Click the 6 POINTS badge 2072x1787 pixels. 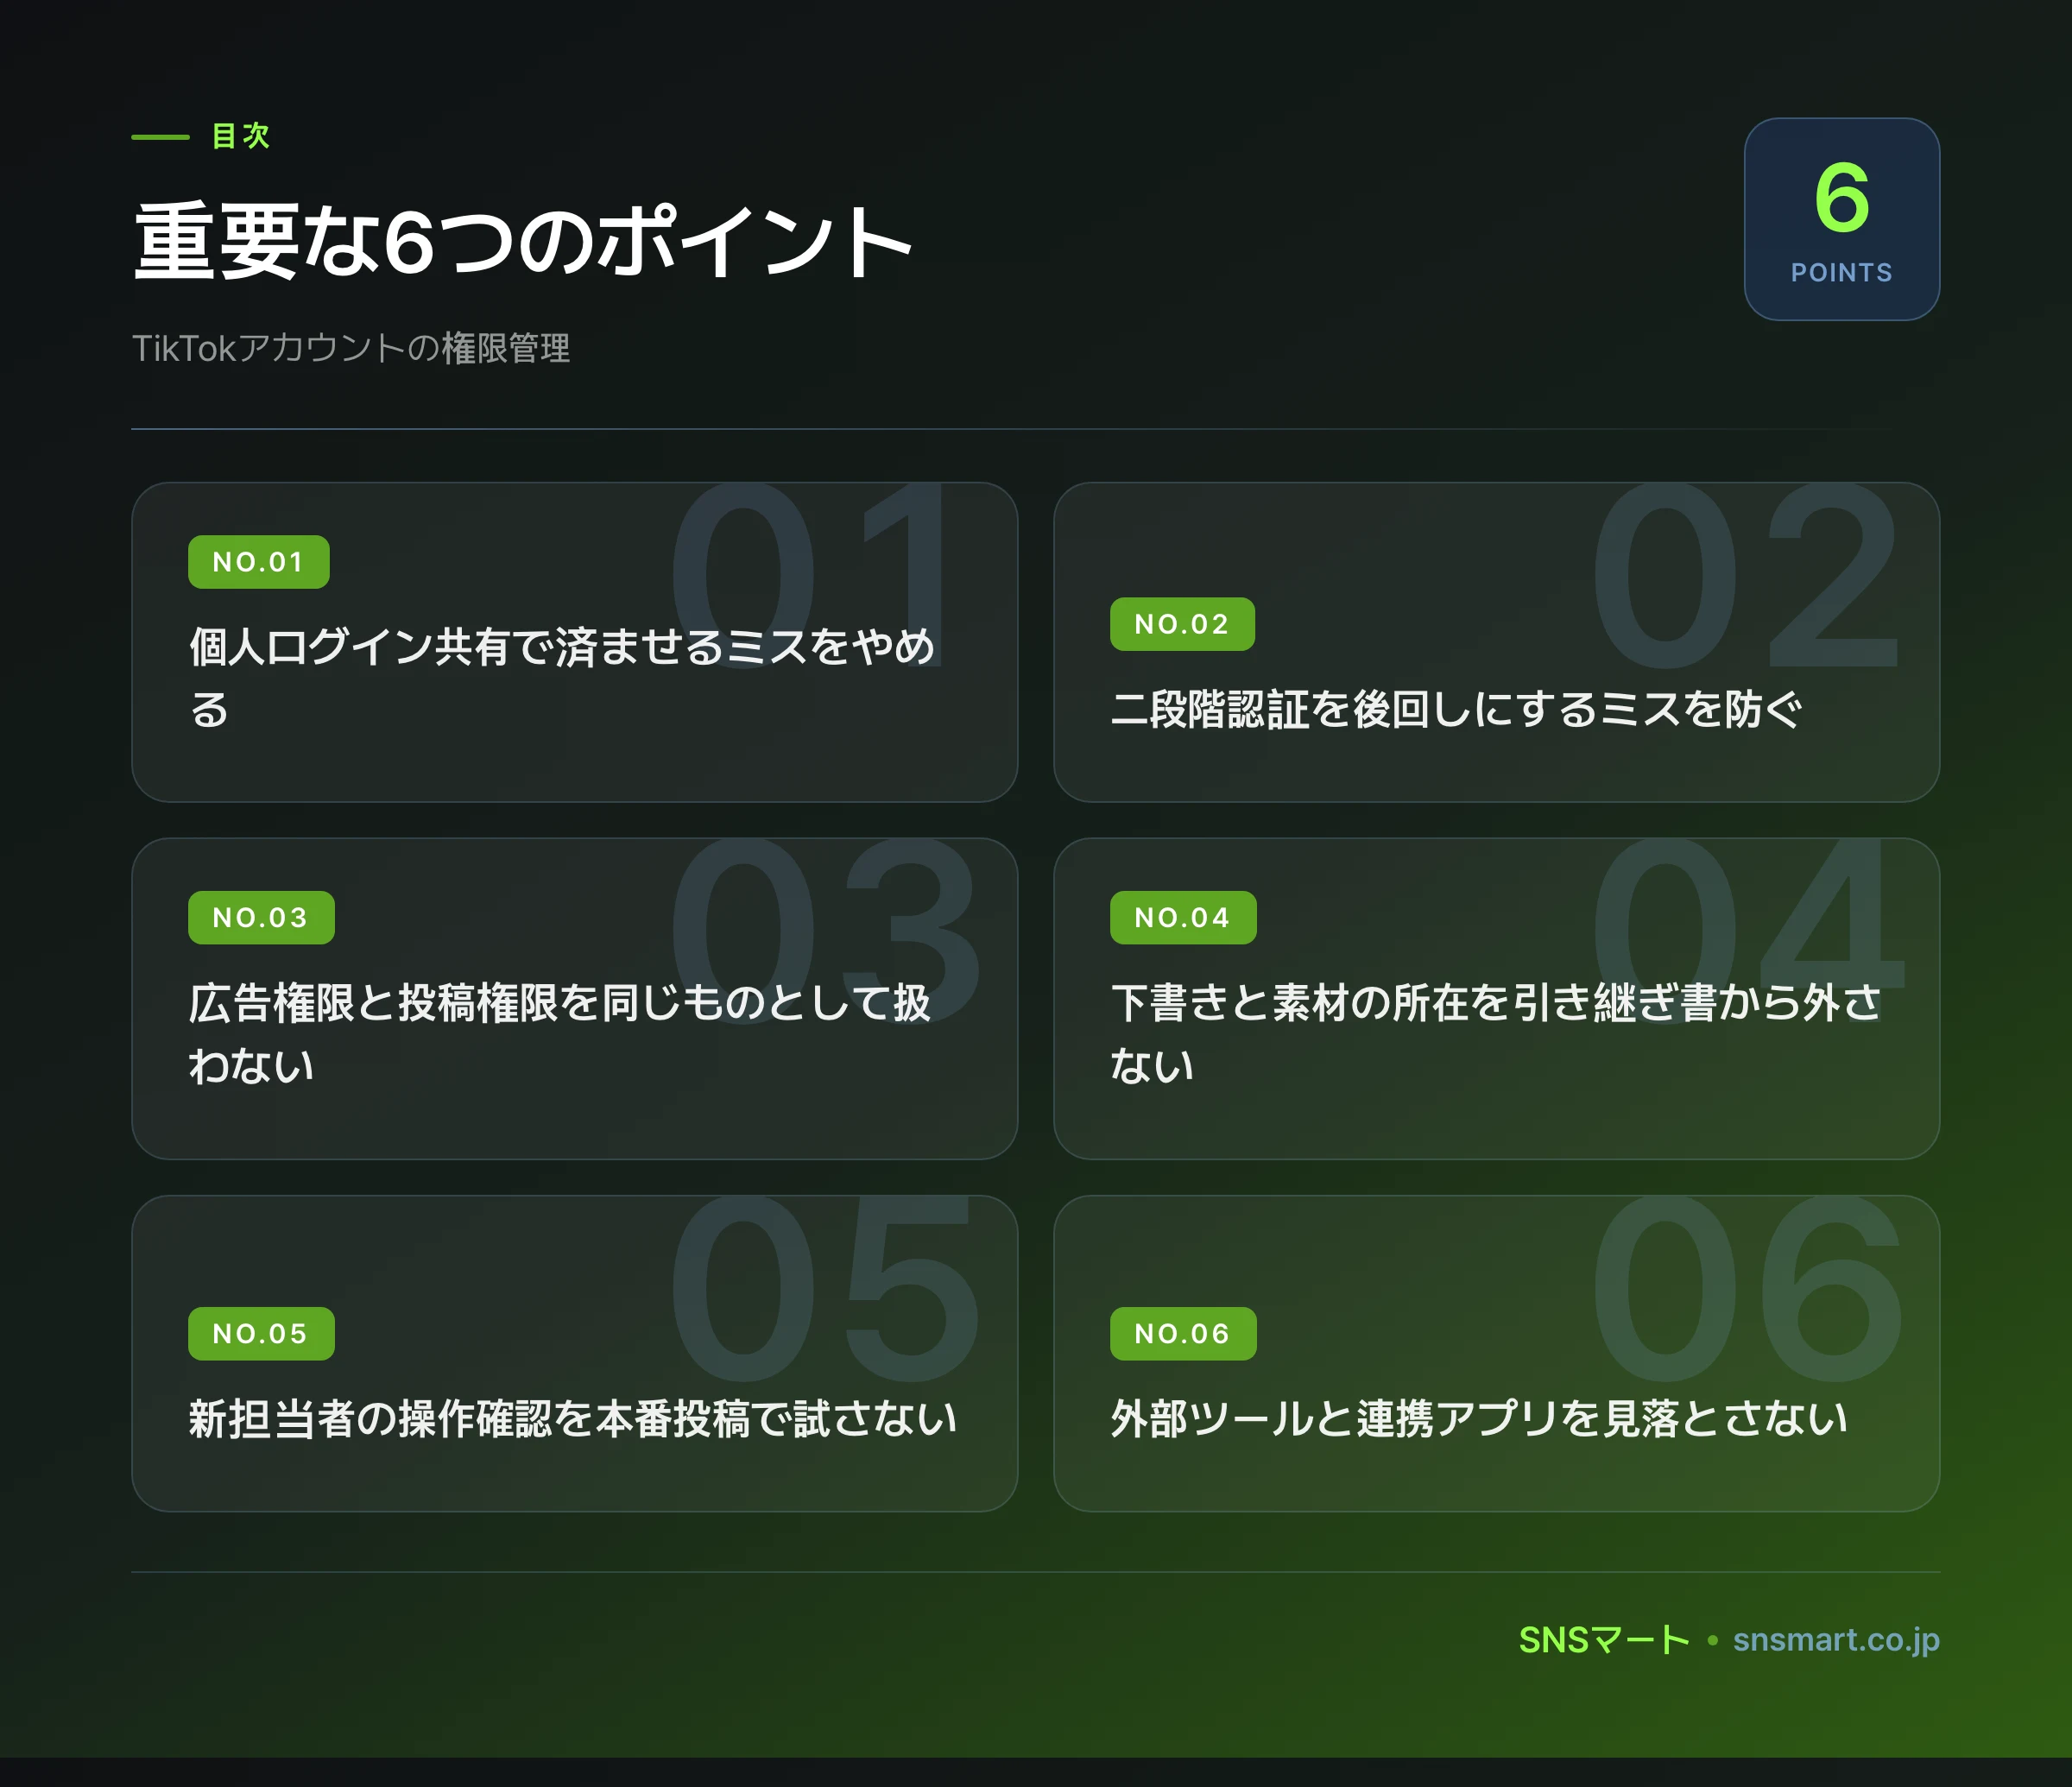1841,219
